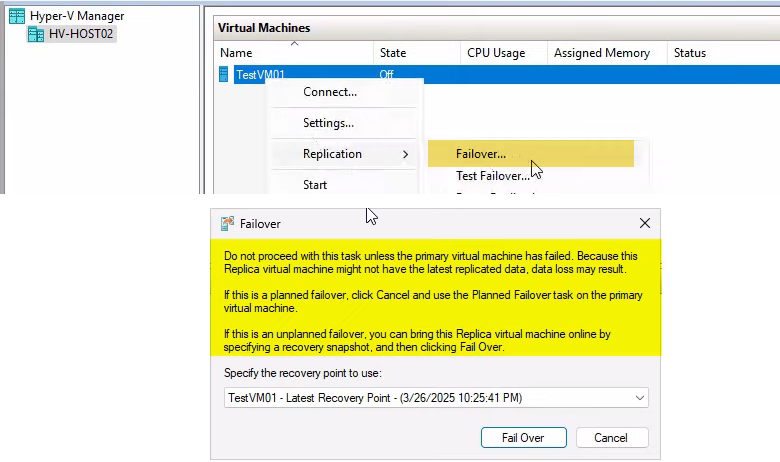Viewport: 780px width, 462px height.
Task: Click the TestVM01 virtual machine icon
Action: (223, 74)
